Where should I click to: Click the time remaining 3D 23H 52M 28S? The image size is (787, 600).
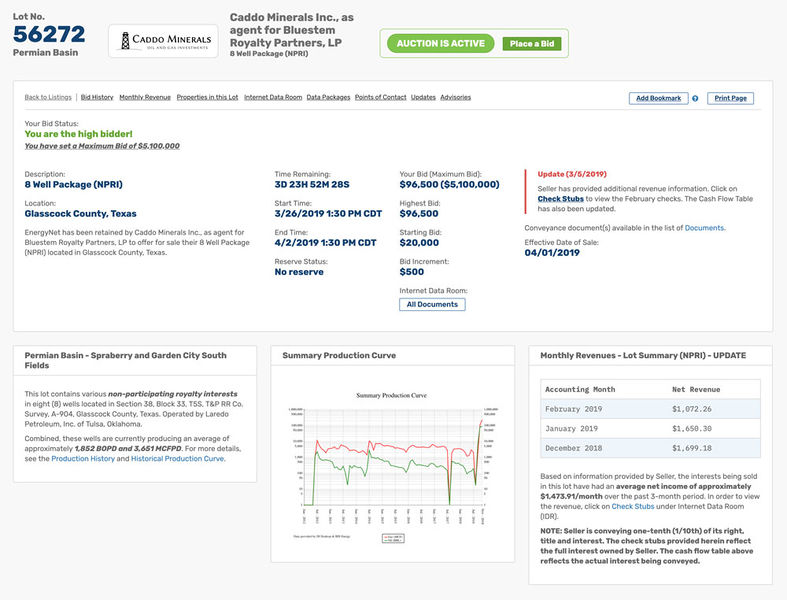click(x=312, y=185)
